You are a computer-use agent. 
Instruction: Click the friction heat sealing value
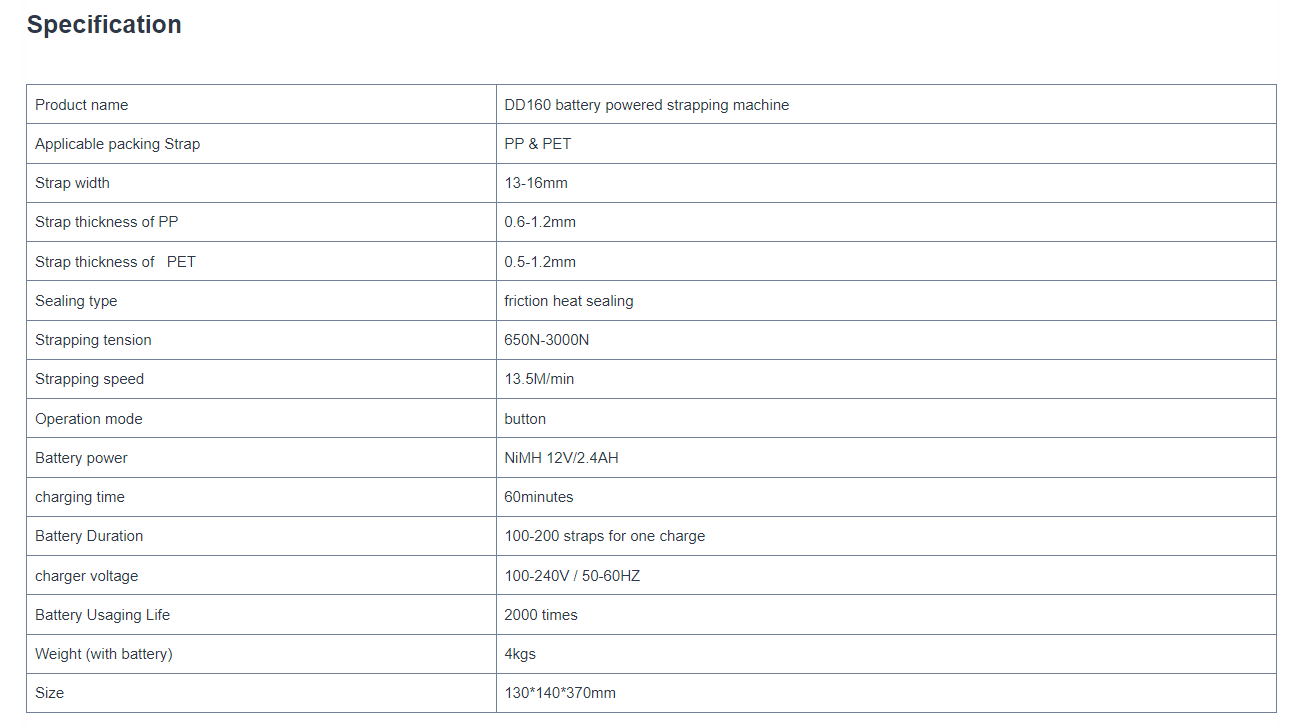click(569, 301)
